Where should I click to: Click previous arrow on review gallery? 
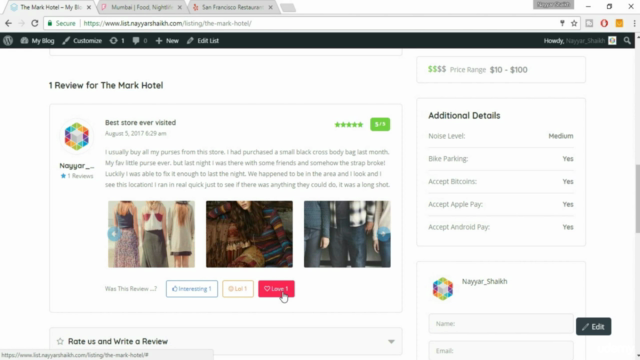coord(114,234)
